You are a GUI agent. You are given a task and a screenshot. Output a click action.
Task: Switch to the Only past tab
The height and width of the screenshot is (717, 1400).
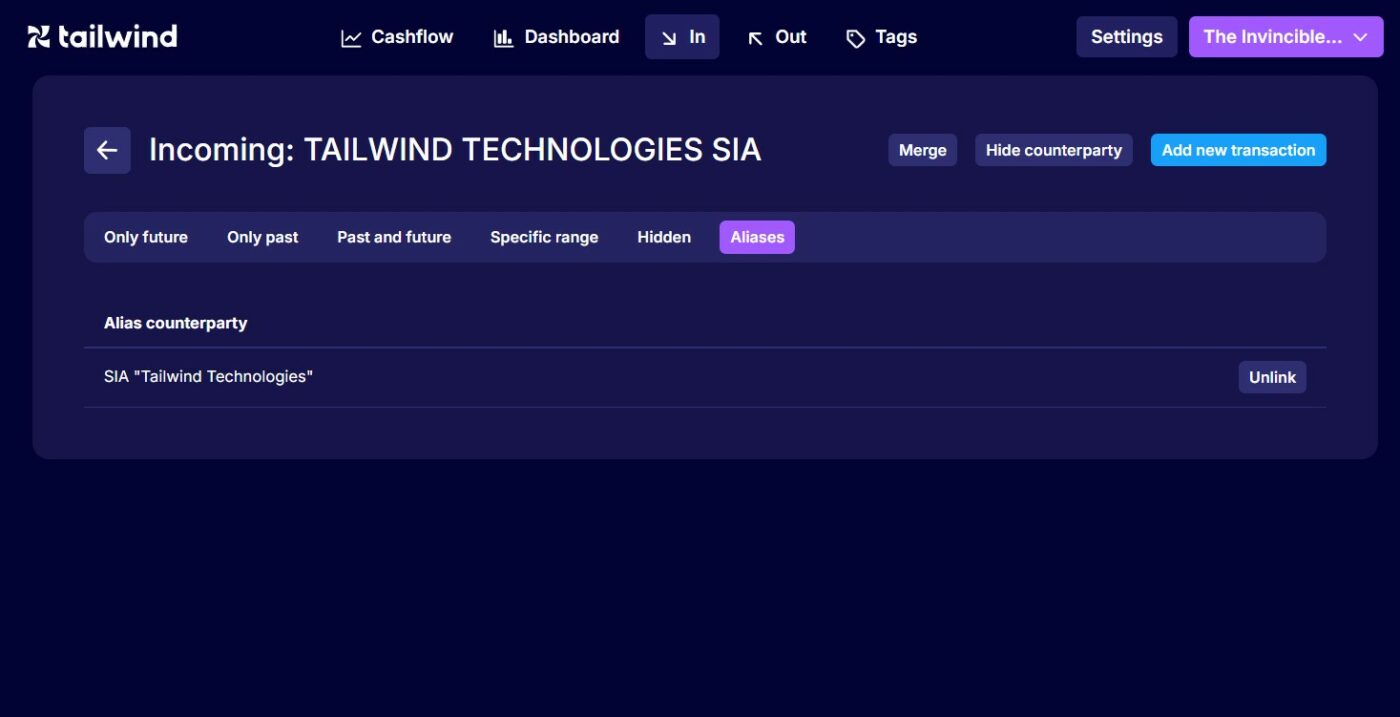click(x=263, y=237)
